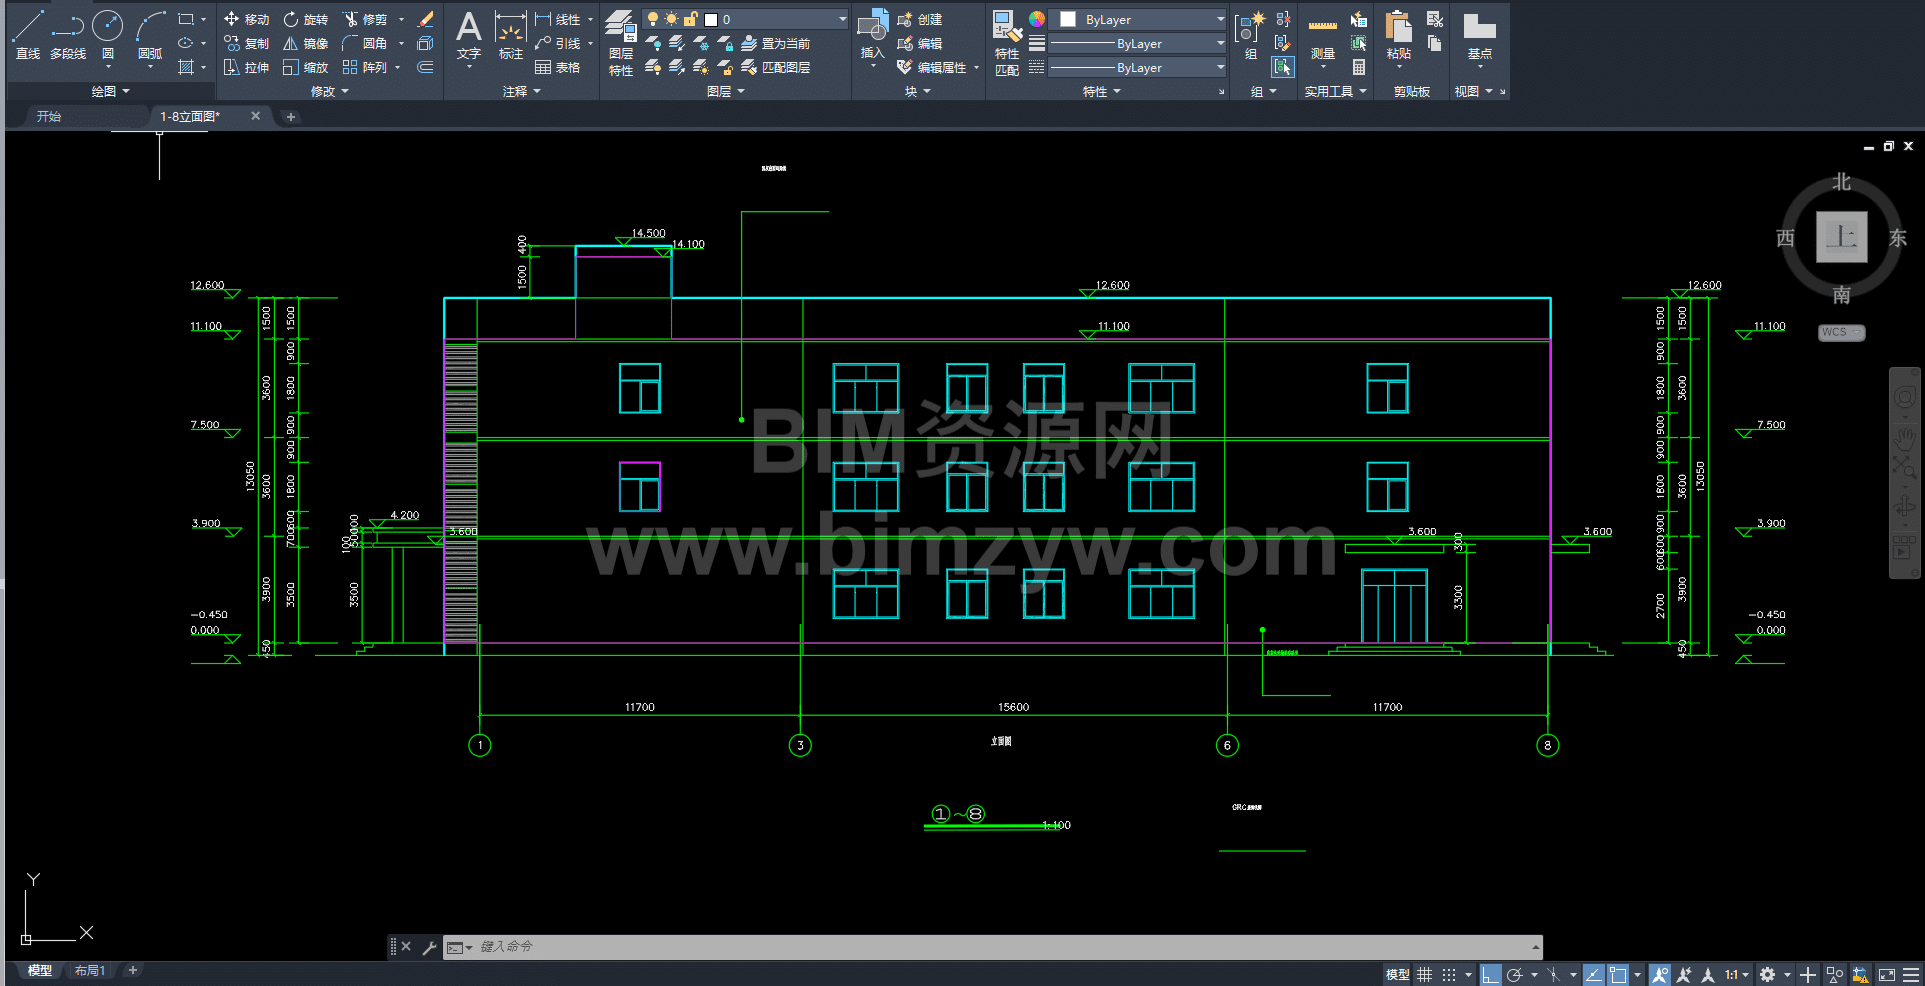Viewport: 1925px width, 986px height.
Task: Open the layer selection dropdown
Action: (842, 19)
